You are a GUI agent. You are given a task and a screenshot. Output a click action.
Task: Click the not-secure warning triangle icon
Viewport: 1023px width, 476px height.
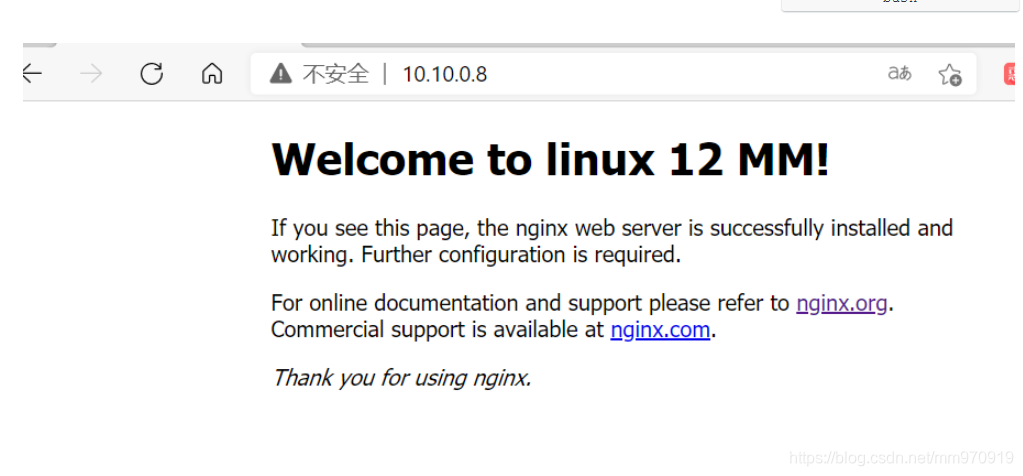point(281,74)
